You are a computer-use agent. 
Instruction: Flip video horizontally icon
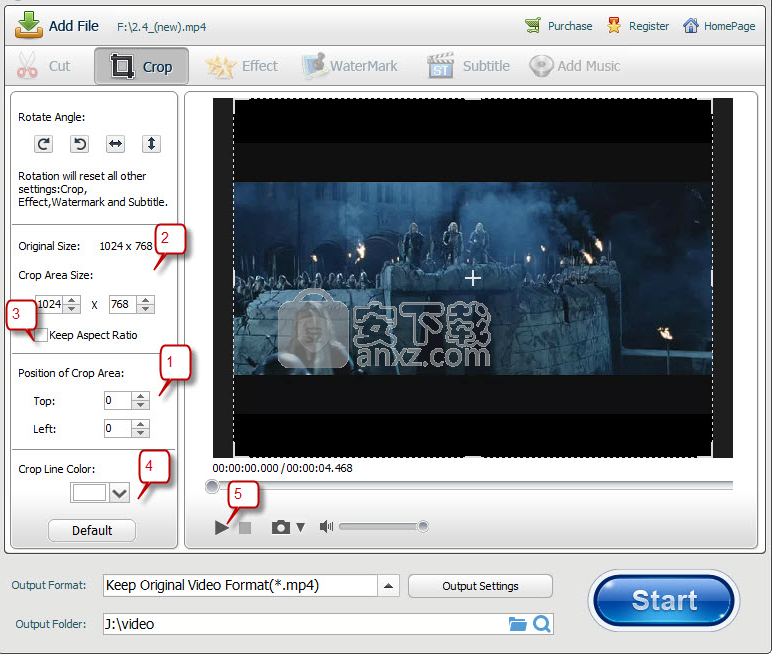tap(115, 144)
